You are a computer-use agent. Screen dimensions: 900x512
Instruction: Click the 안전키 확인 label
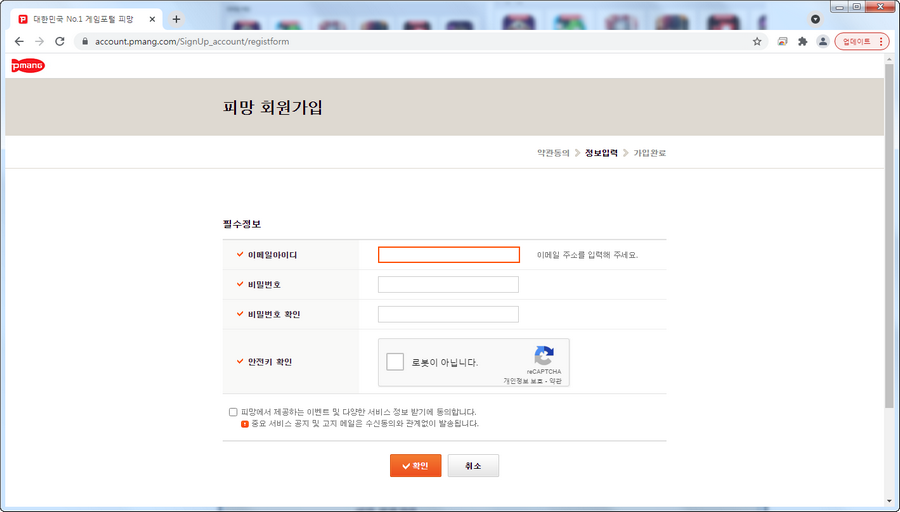tap(270, 362)
